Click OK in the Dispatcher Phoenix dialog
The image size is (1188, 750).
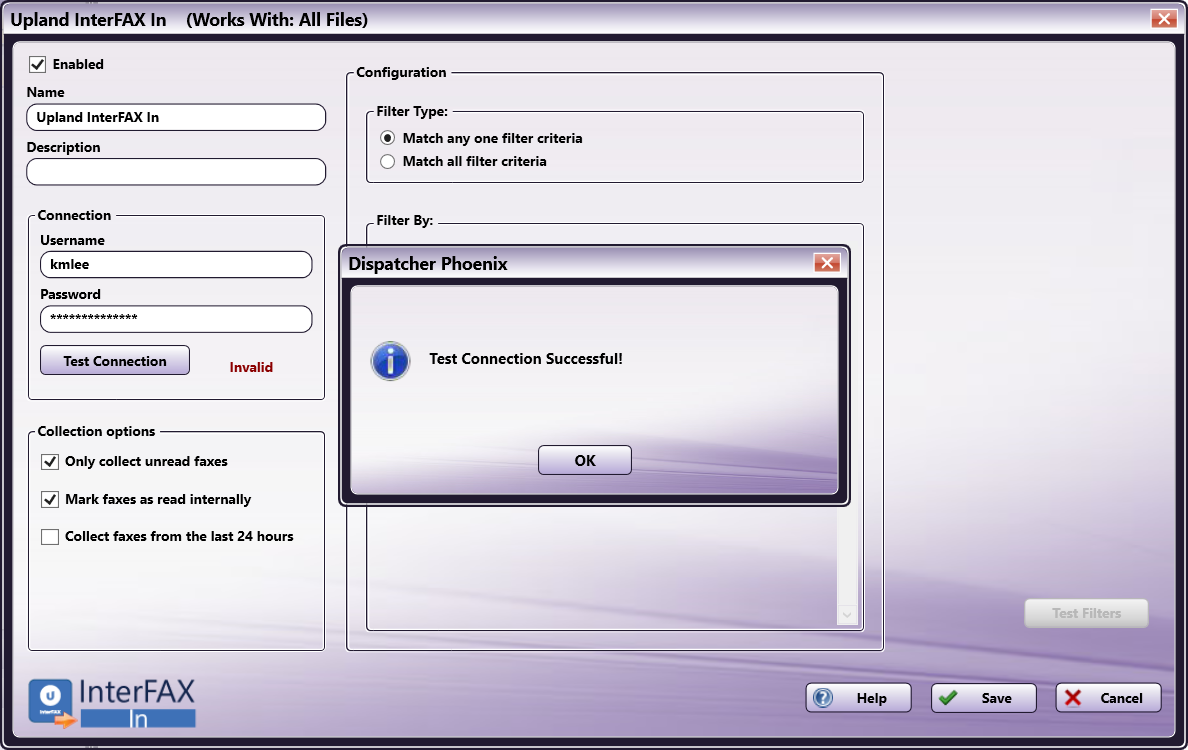click(x=585, y=460)
